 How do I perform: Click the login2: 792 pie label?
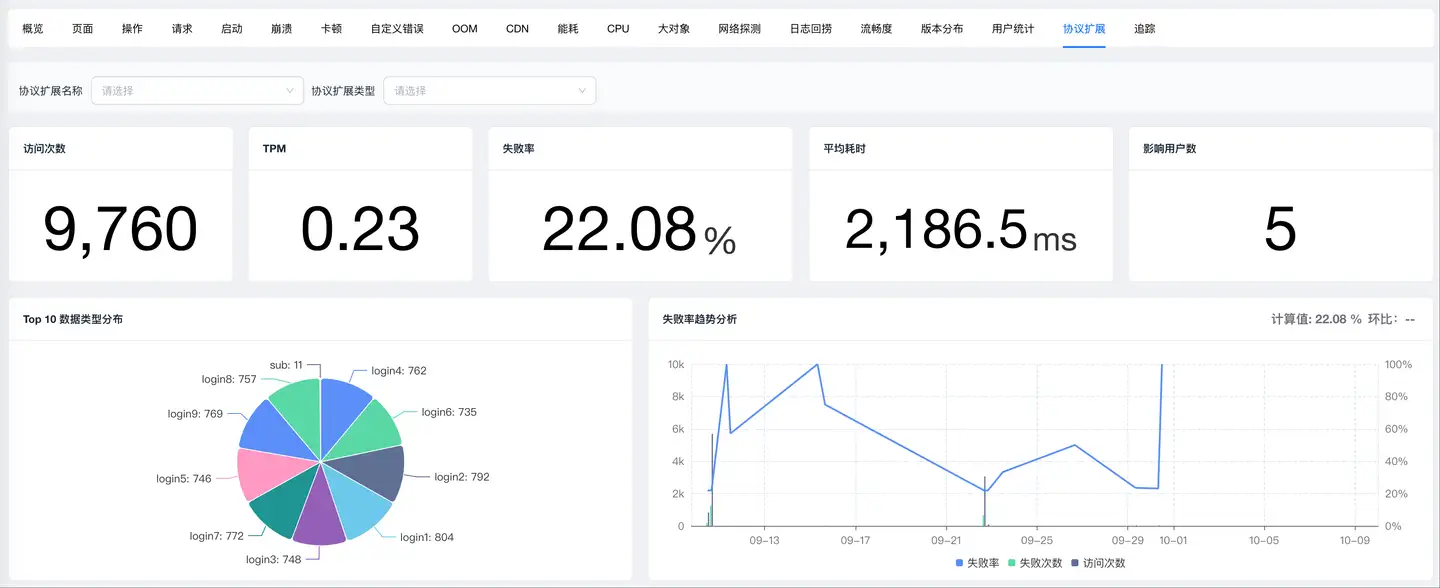click(461, 478)
